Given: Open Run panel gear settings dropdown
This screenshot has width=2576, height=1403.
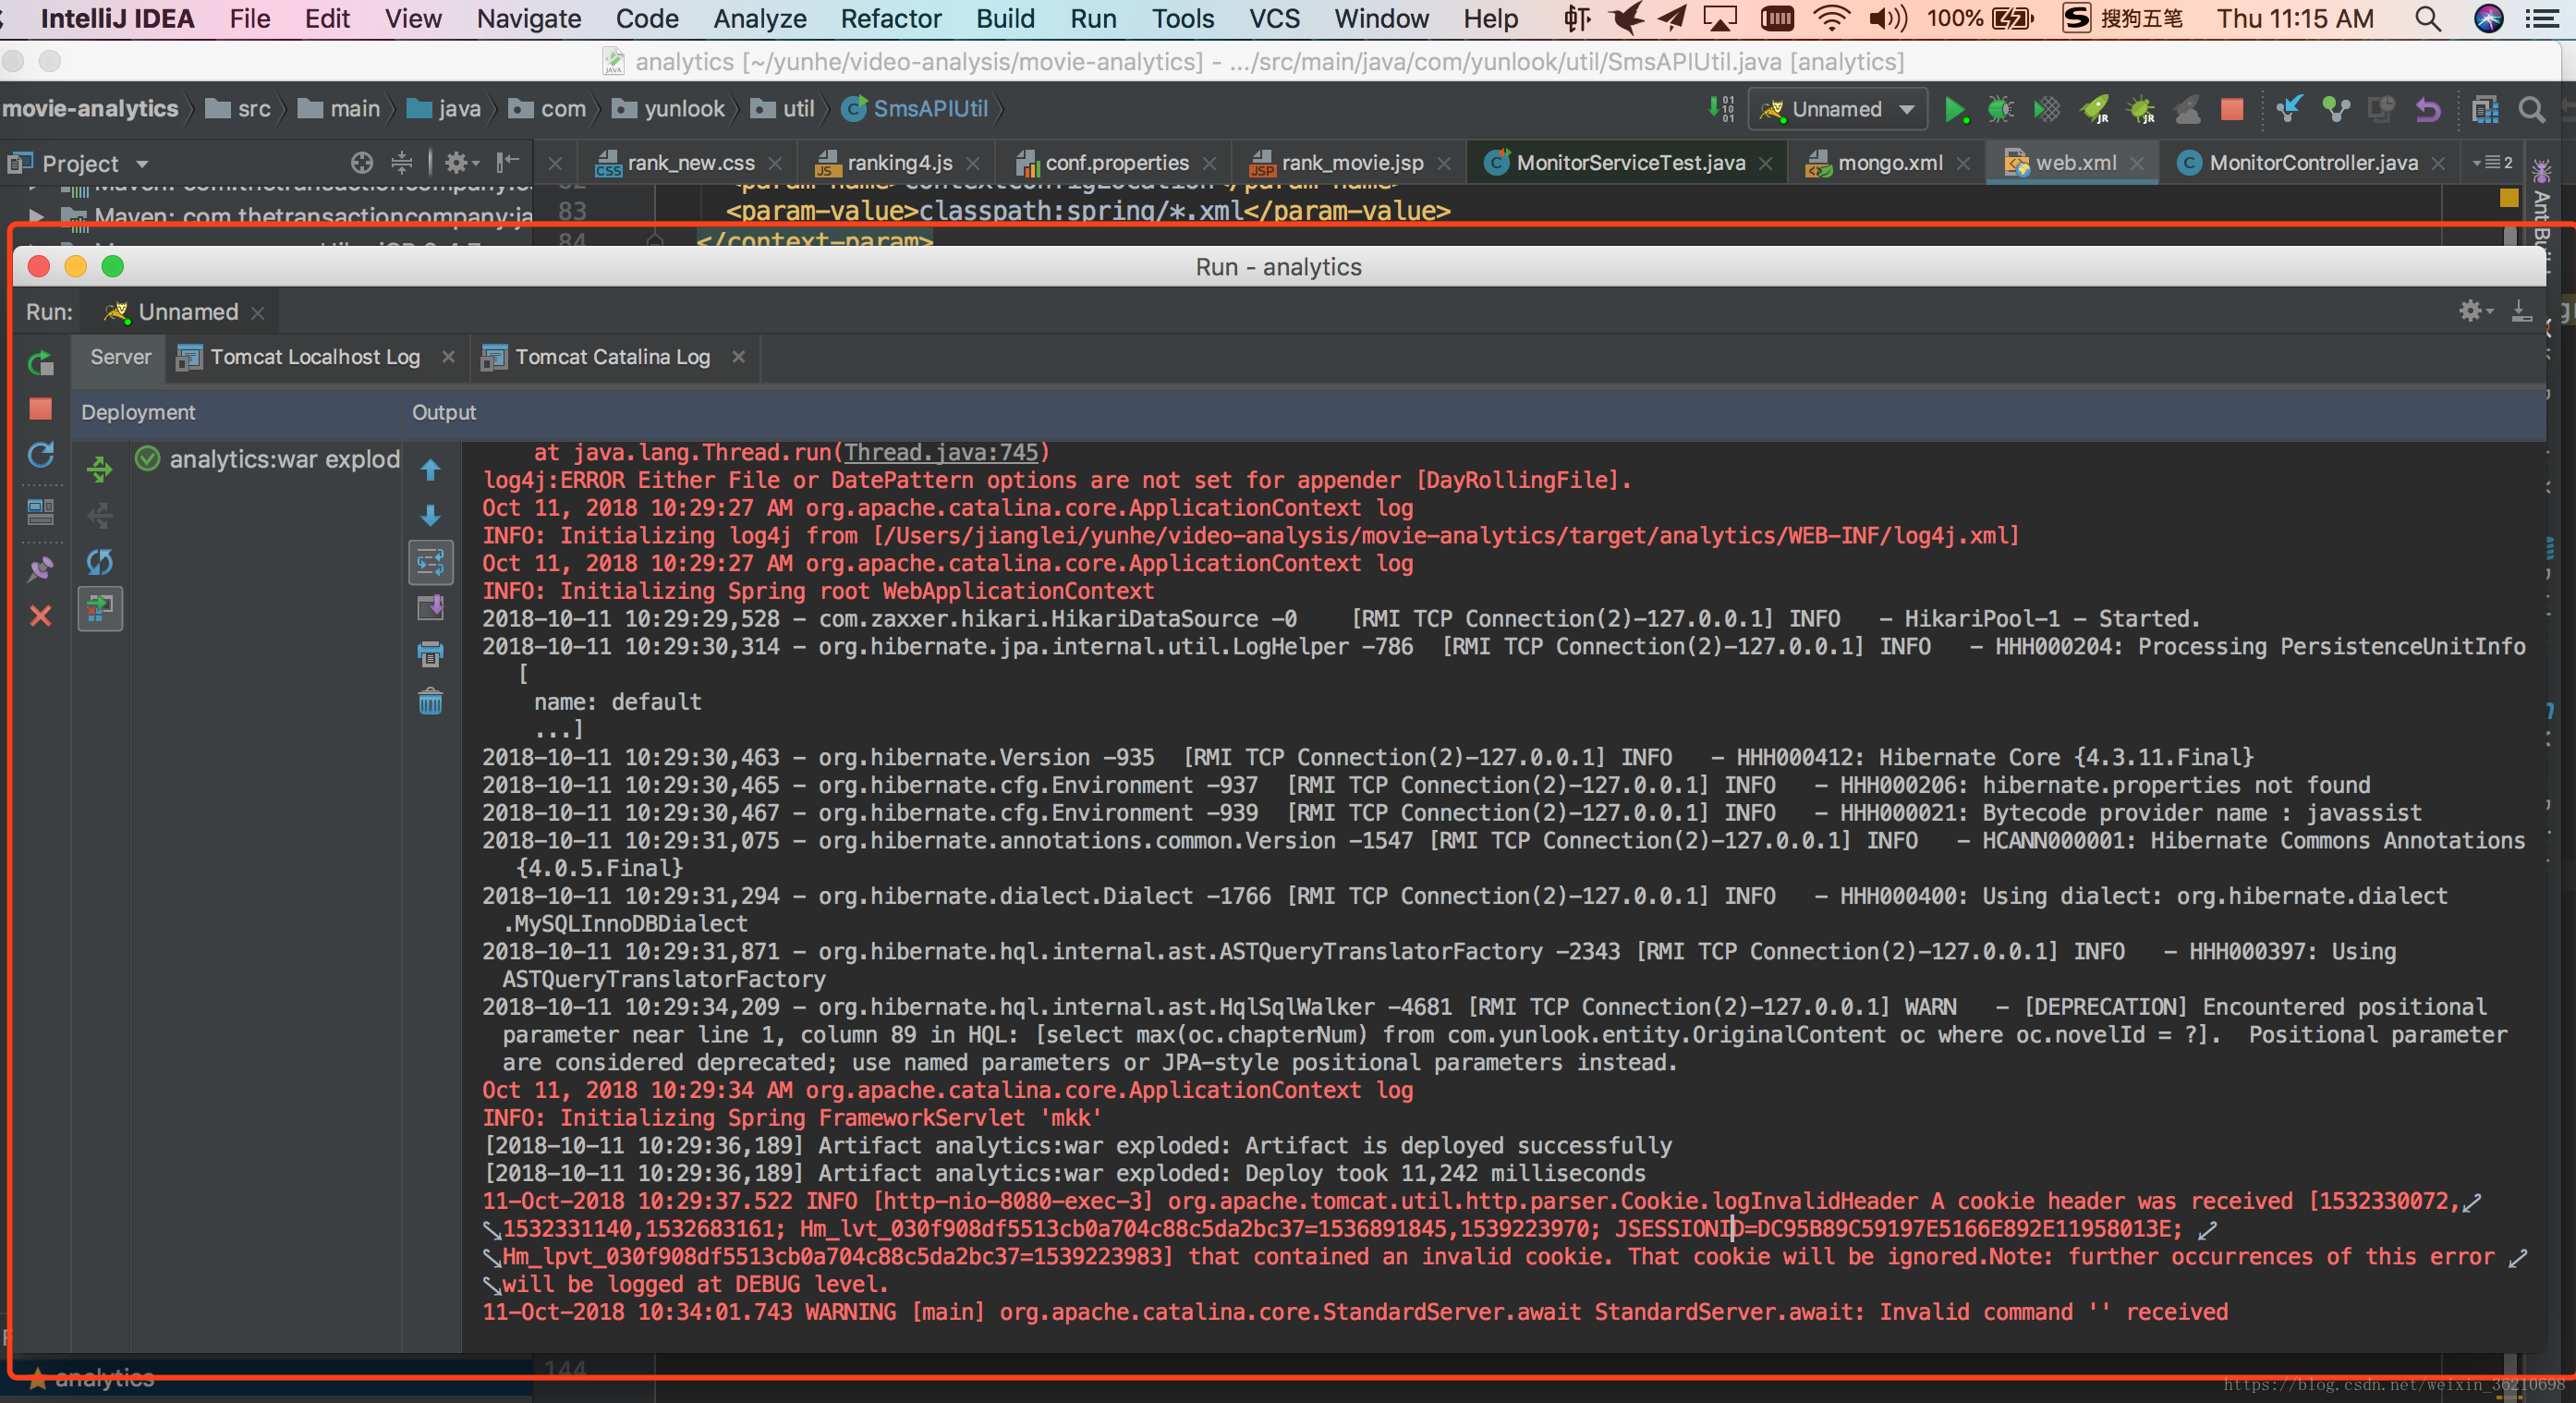Looking at the screenshot, I should [2477, 311].
